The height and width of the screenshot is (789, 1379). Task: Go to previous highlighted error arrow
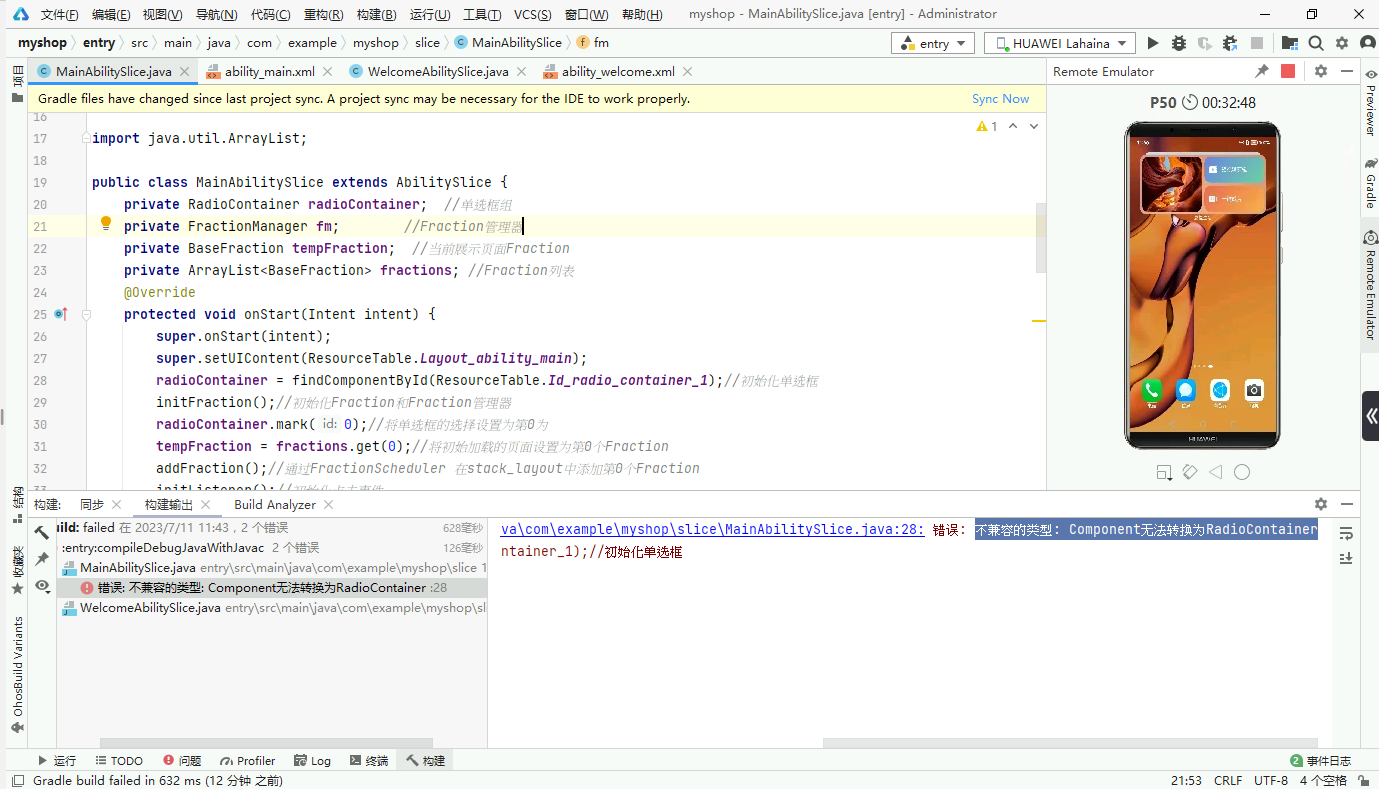(x=1013, y=126)
